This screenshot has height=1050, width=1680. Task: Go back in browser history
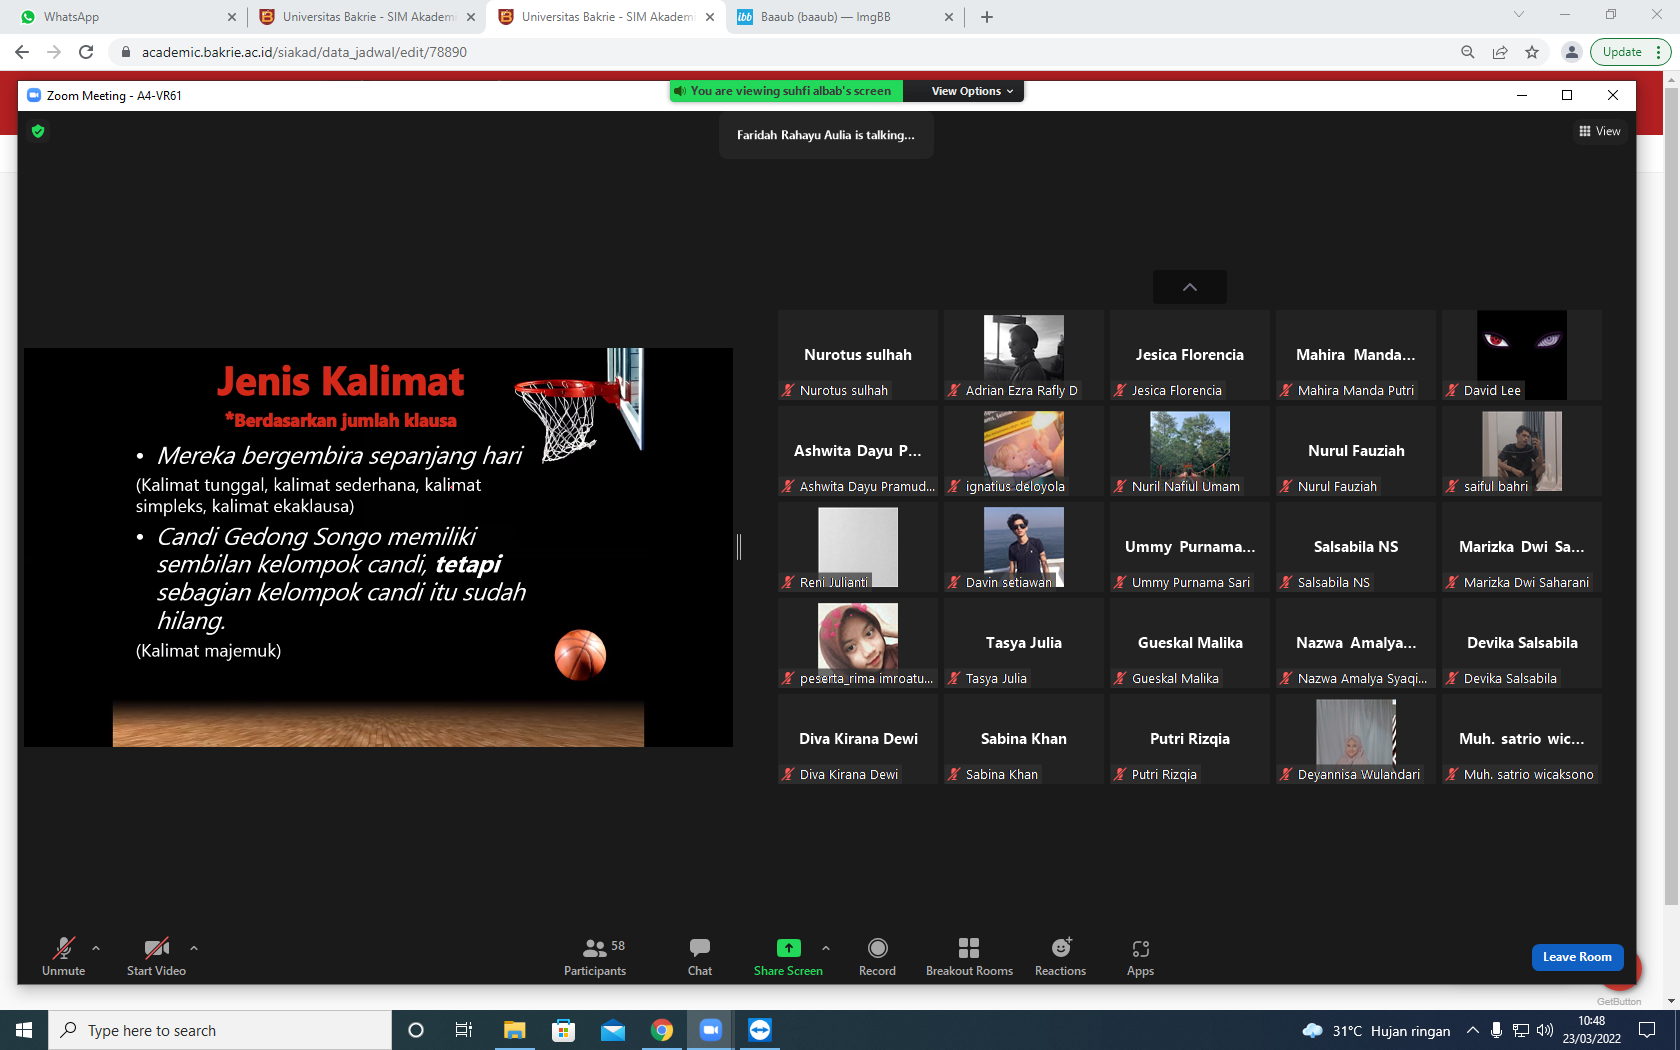[22, 52]
